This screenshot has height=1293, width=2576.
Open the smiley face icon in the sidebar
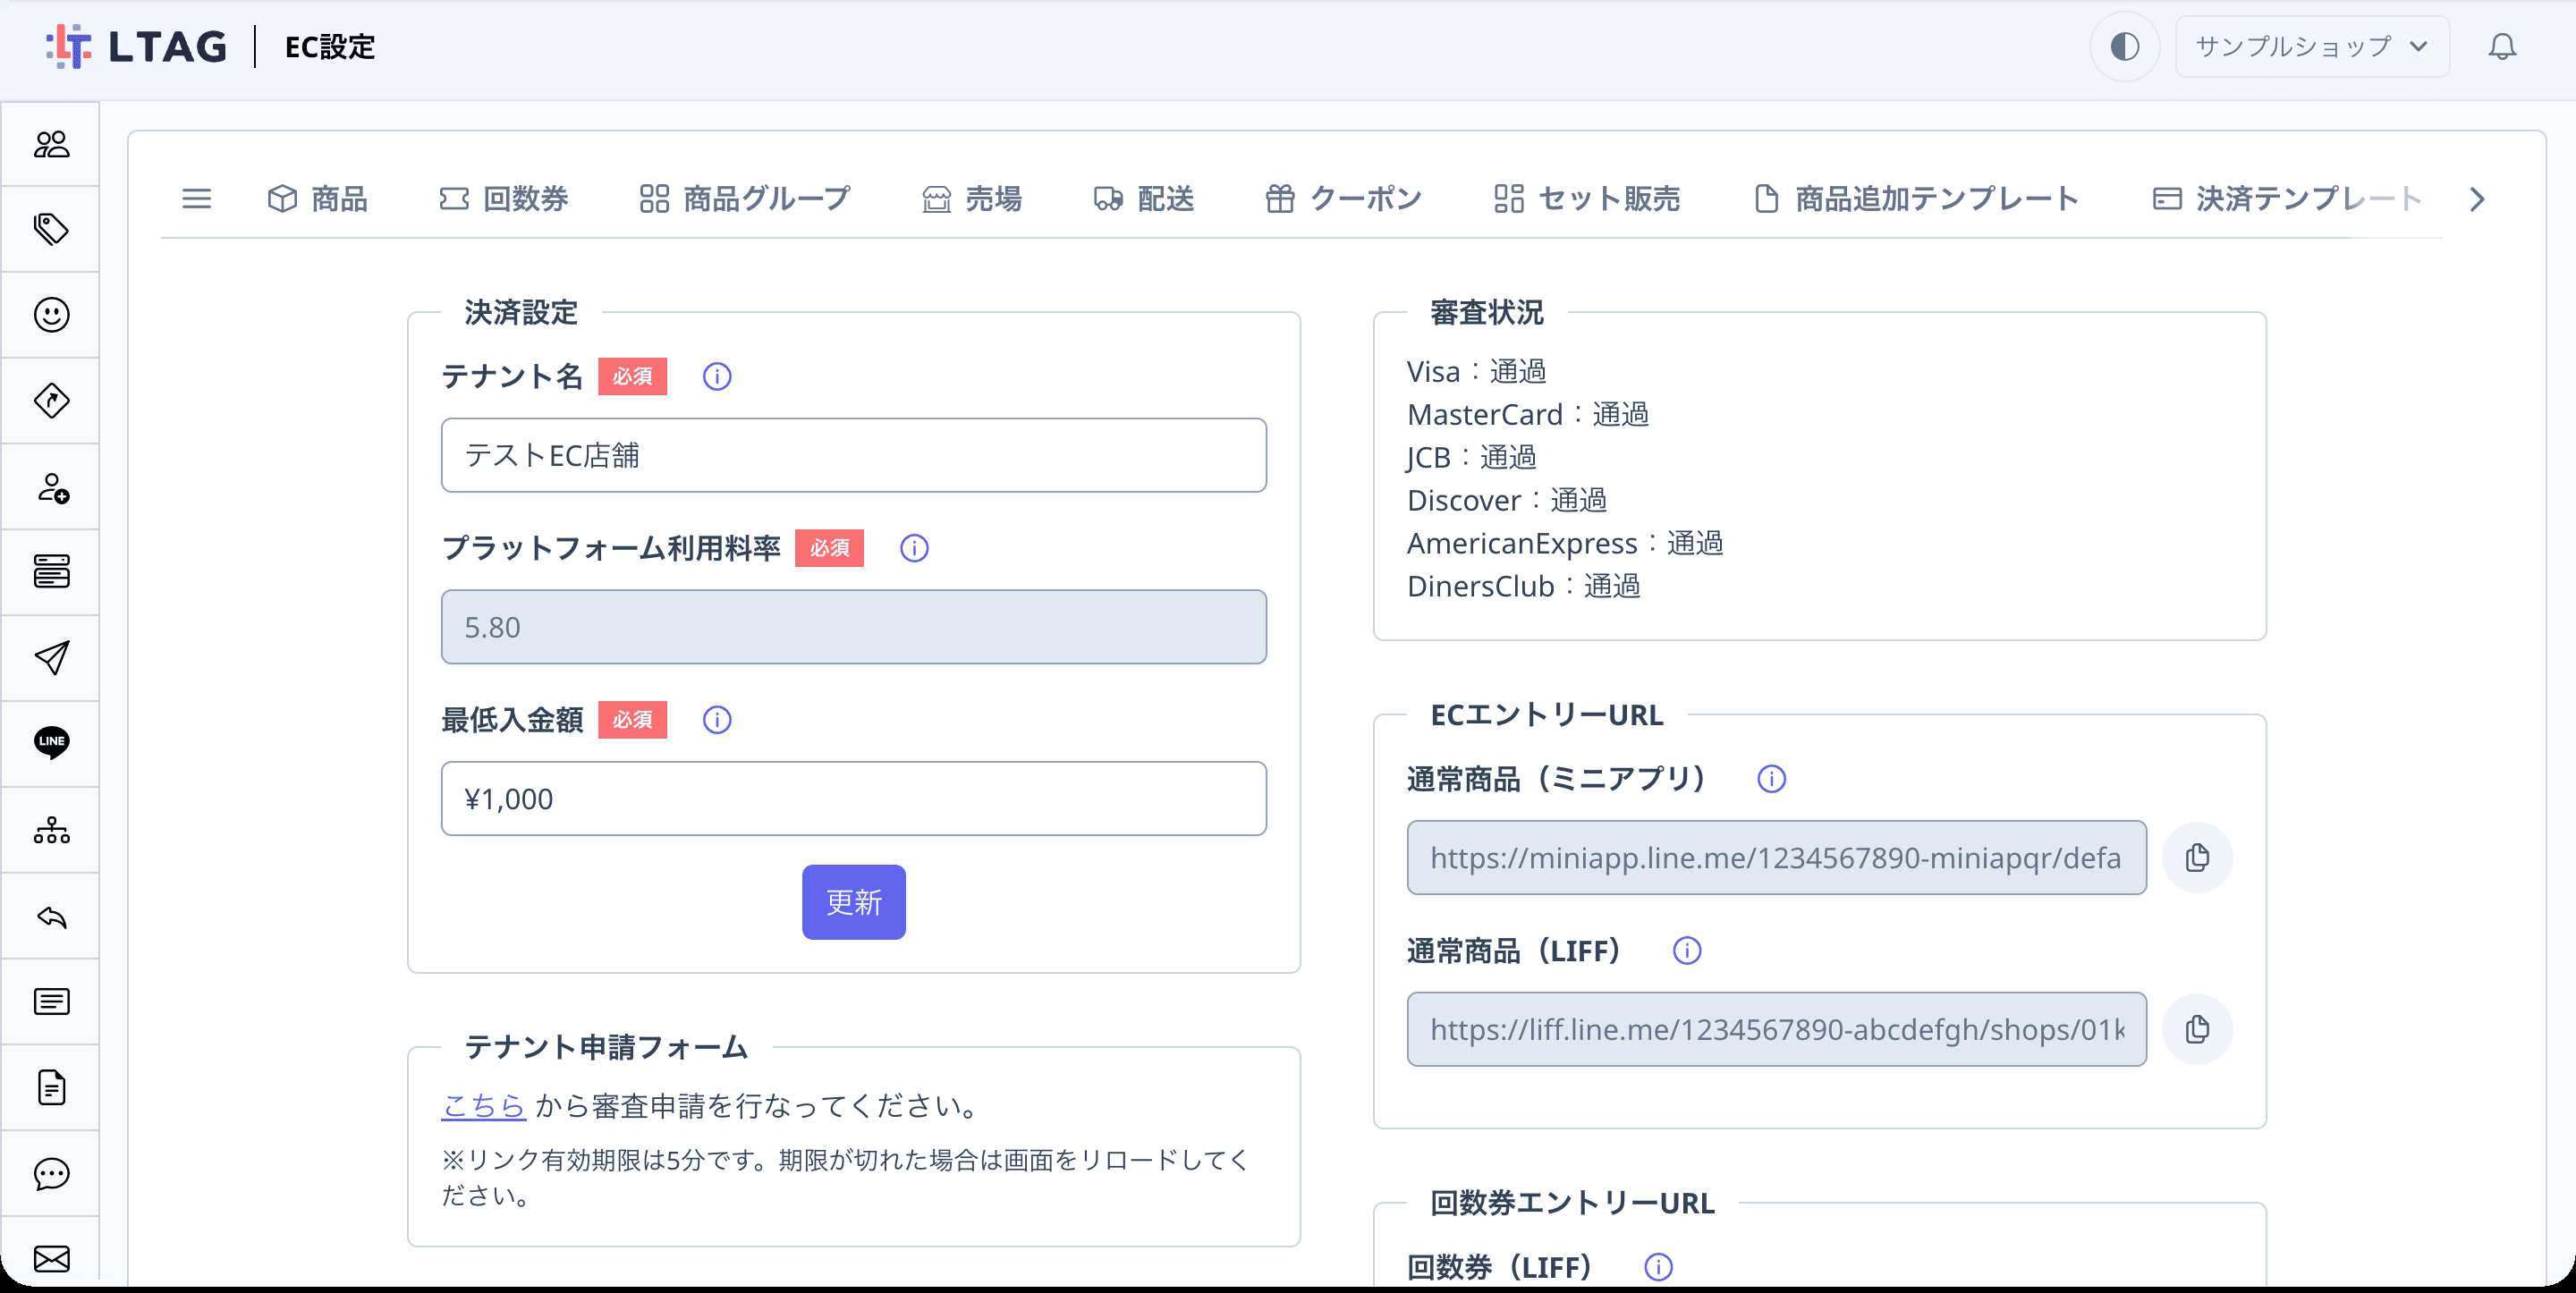point(51,315)
